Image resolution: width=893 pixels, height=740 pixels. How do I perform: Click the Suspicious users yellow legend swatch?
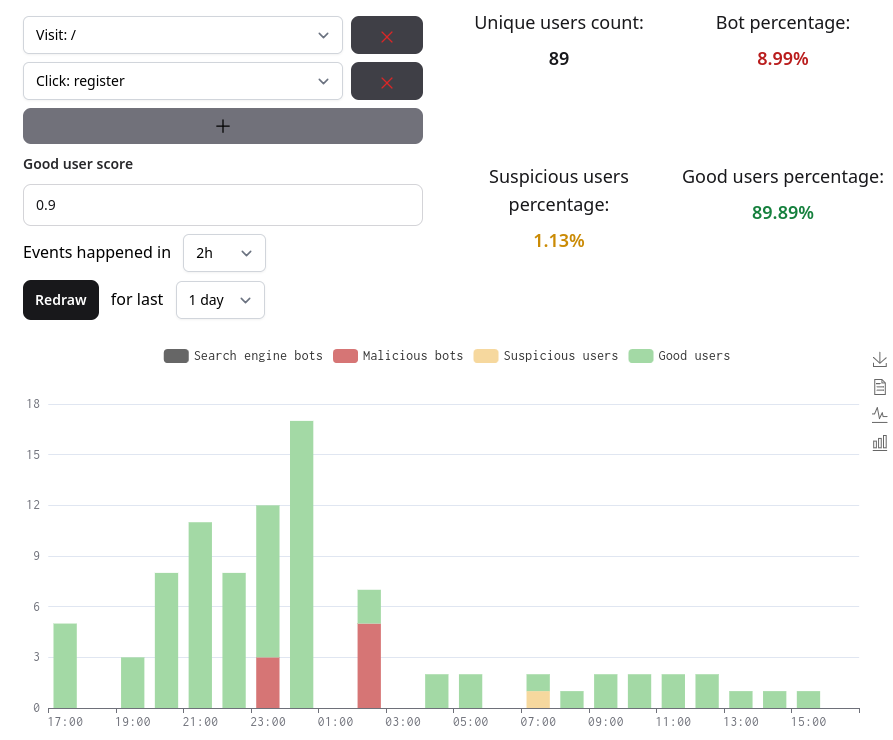point(485,356)
